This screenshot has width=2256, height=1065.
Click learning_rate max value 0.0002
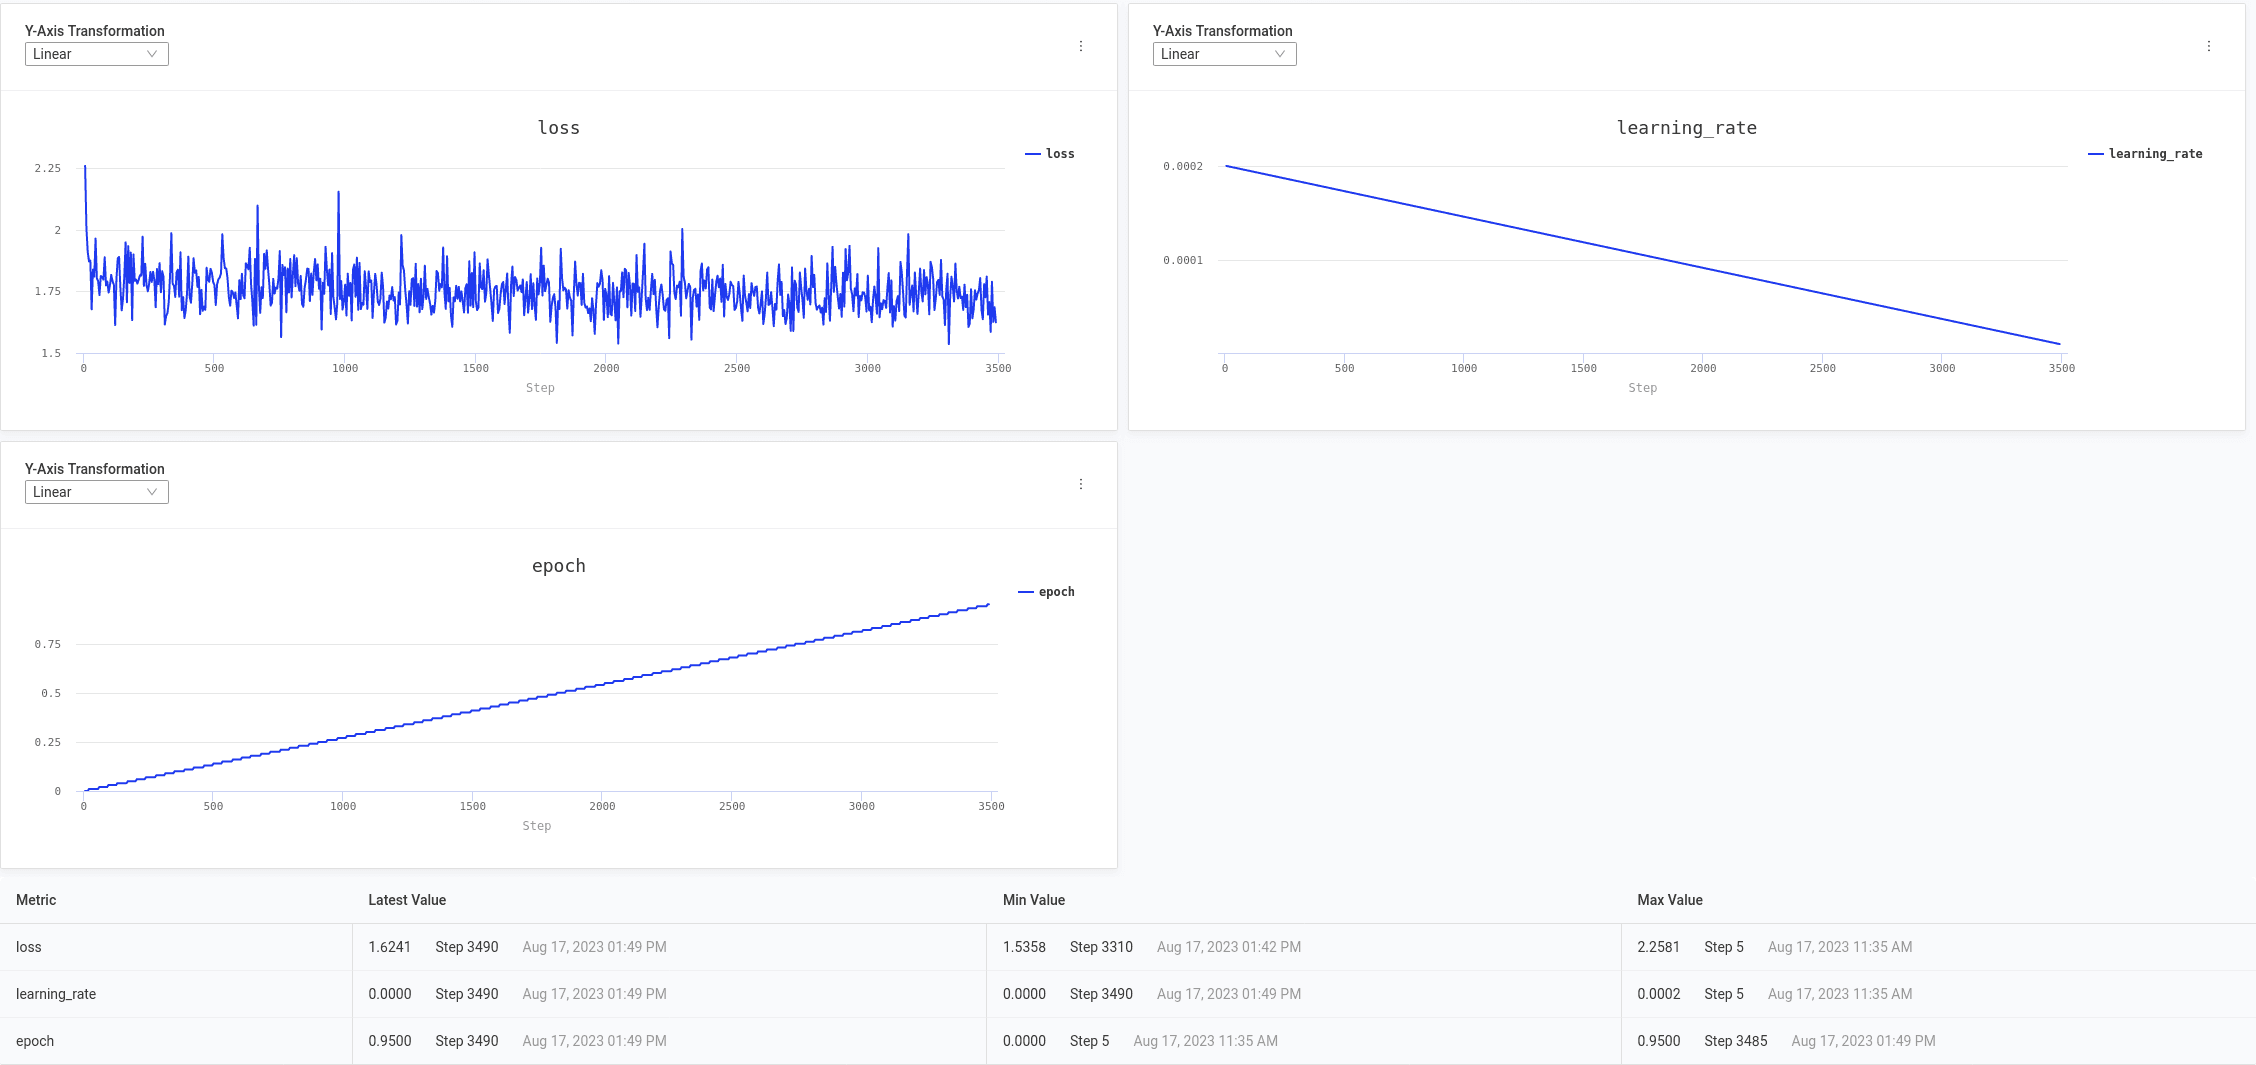click(1659, 994)
